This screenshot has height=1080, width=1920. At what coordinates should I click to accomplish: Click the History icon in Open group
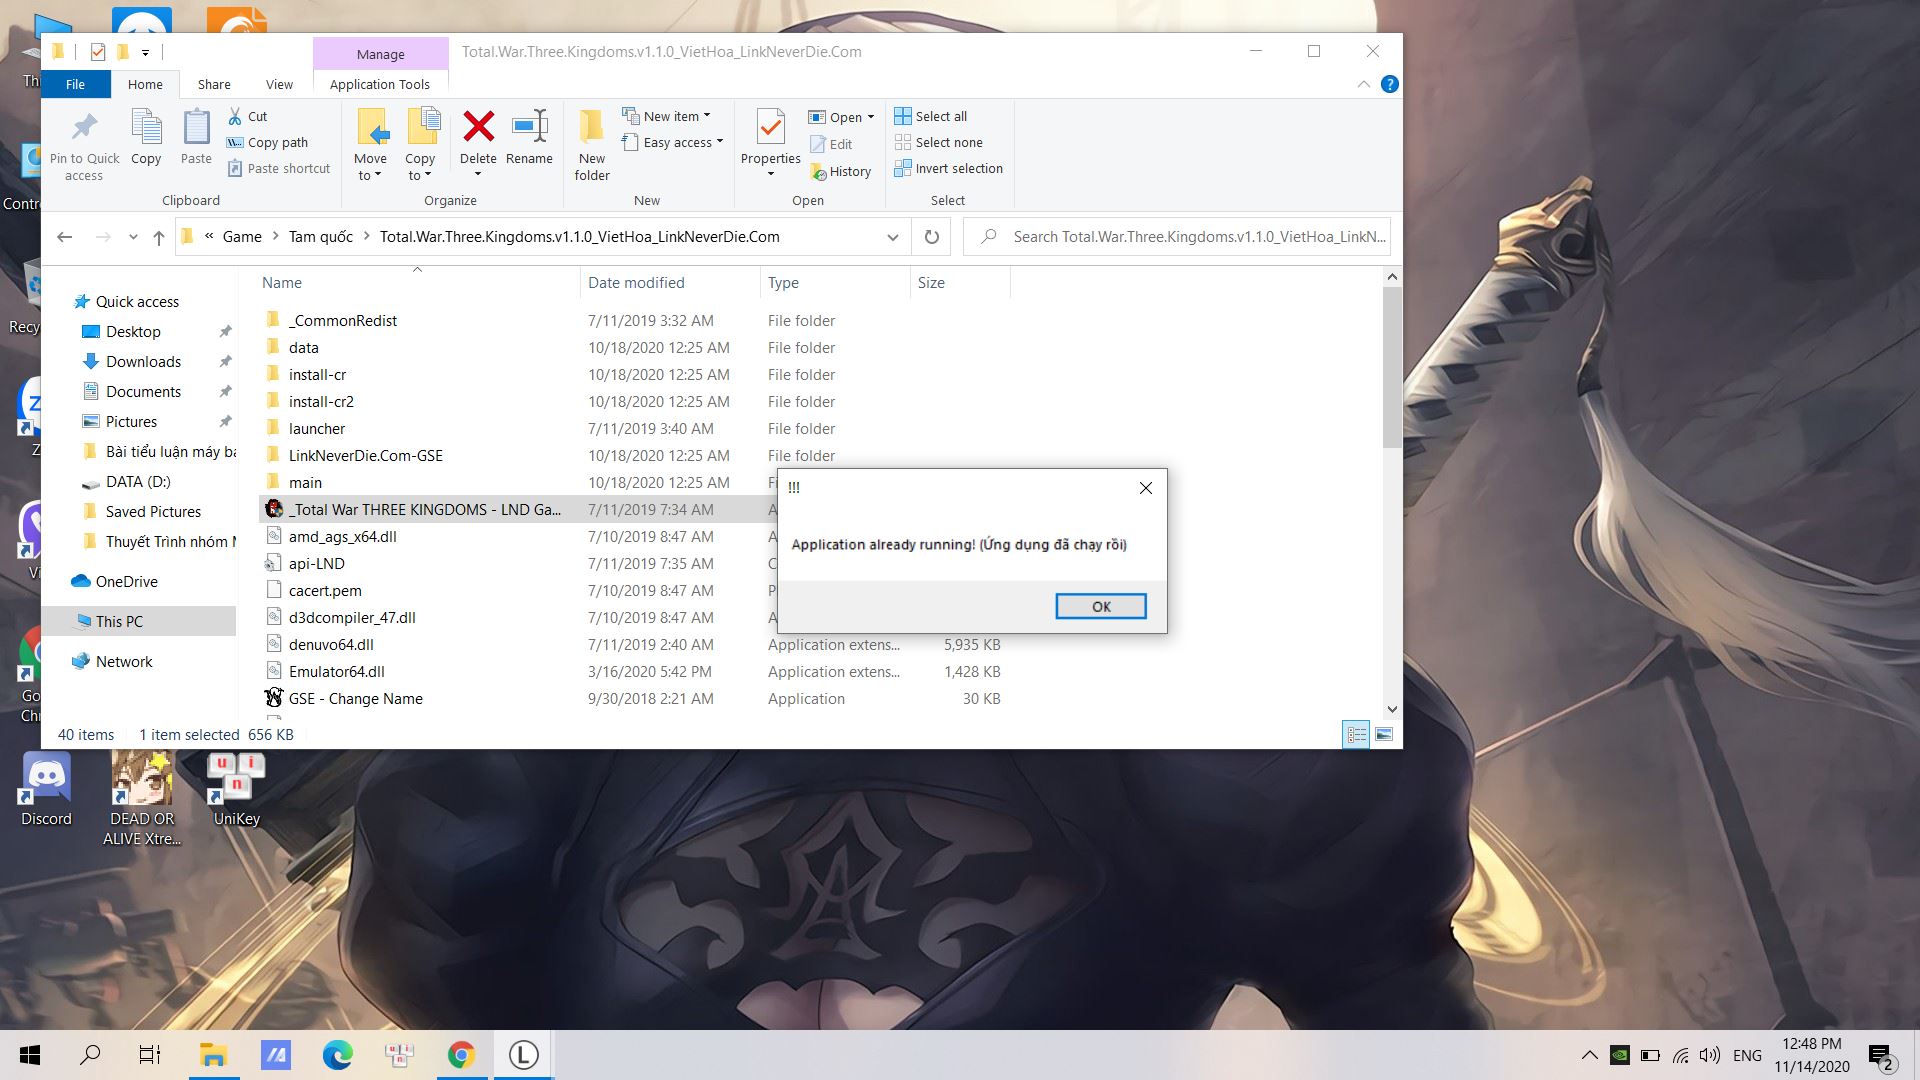(818, 172)
